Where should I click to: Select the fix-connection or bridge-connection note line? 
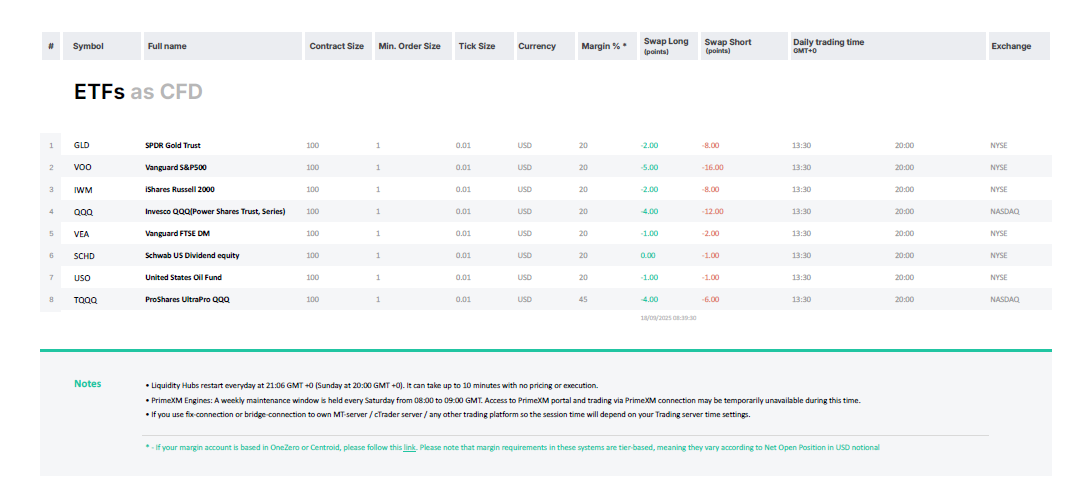point(447,414)
